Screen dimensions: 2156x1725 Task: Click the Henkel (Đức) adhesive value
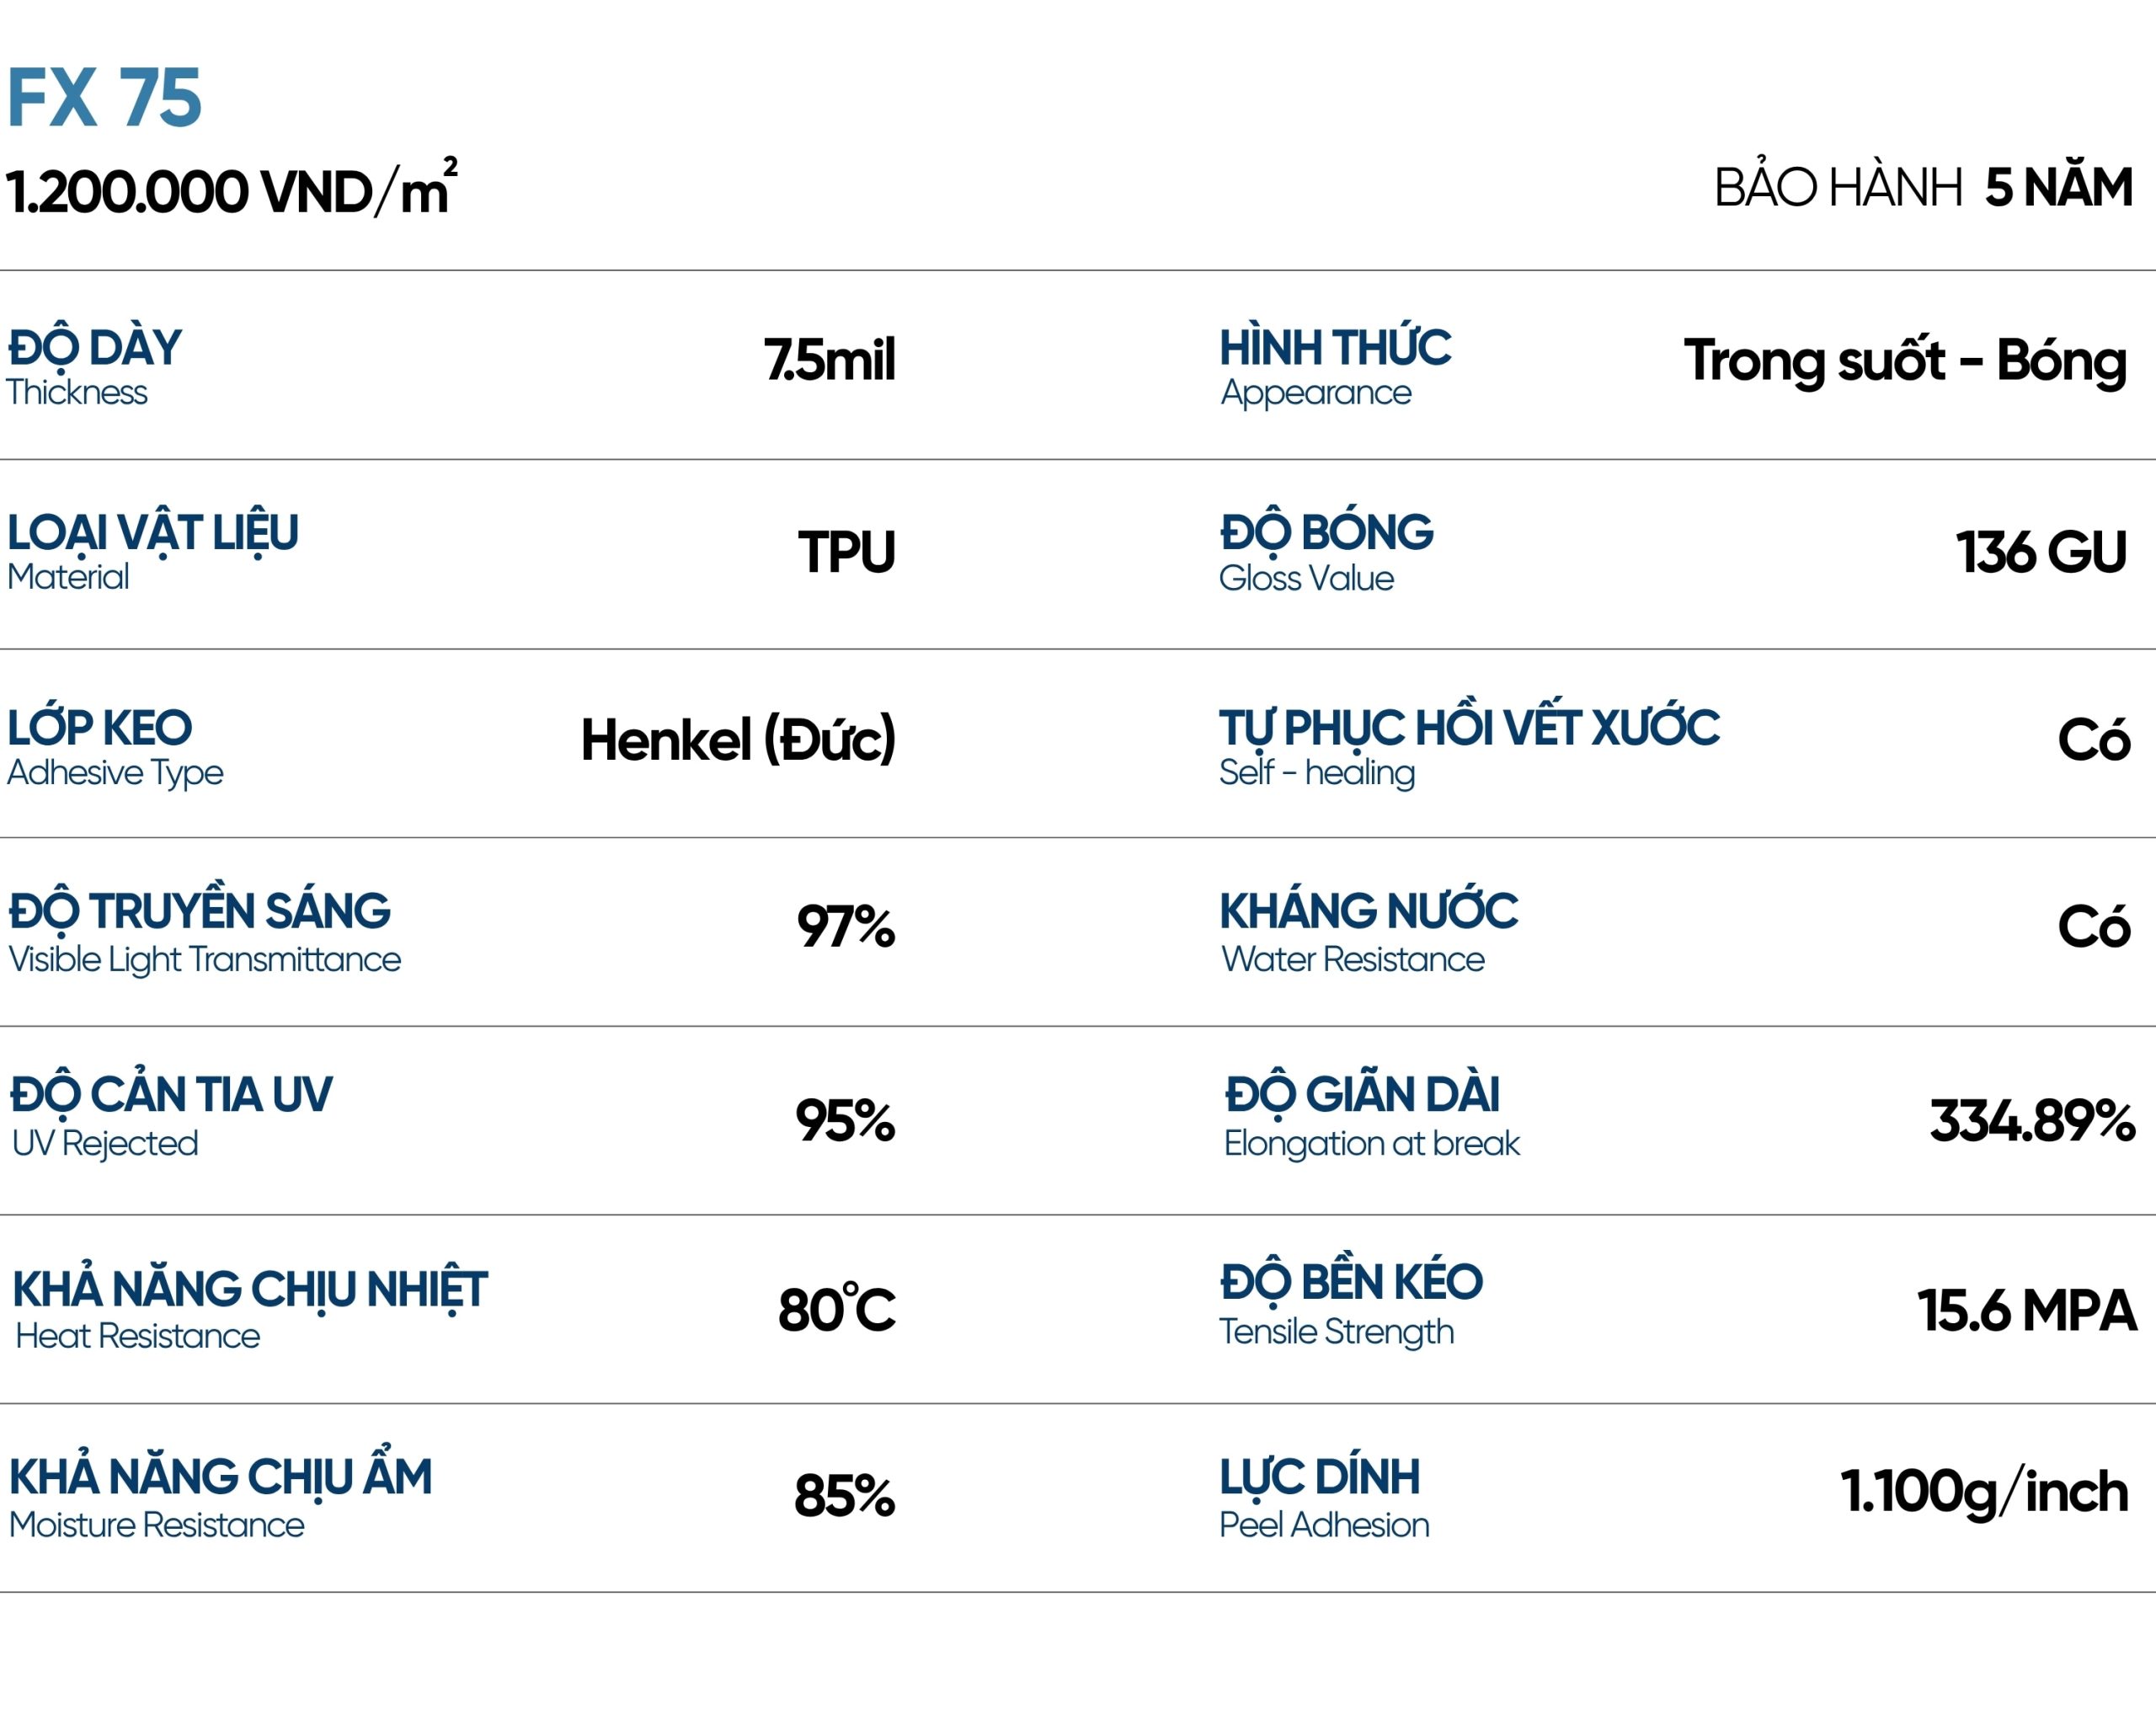pos(738,740)
